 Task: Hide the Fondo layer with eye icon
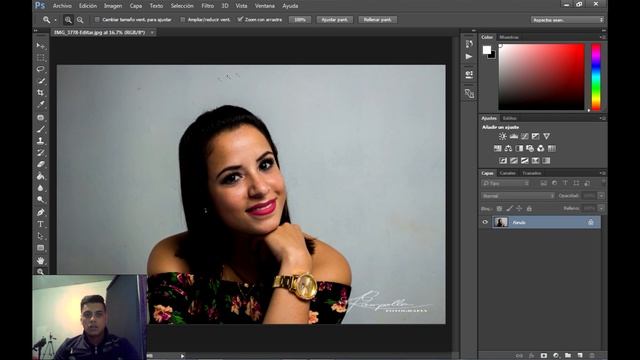pyautogui.click(x=485, y=222)
